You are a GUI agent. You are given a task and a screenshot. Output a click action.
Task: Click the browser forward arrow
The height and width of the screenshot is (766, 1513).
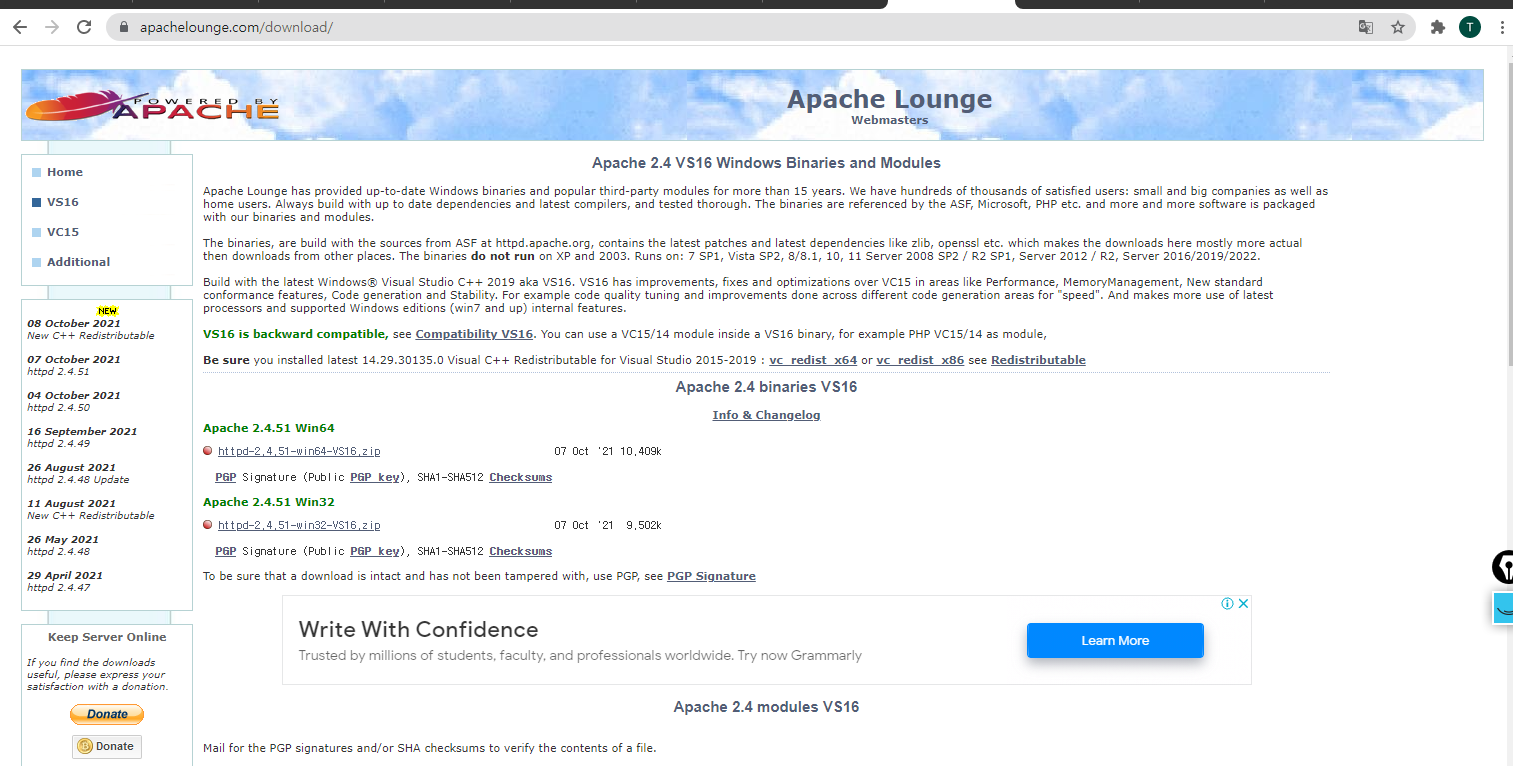tap(52, 27)
